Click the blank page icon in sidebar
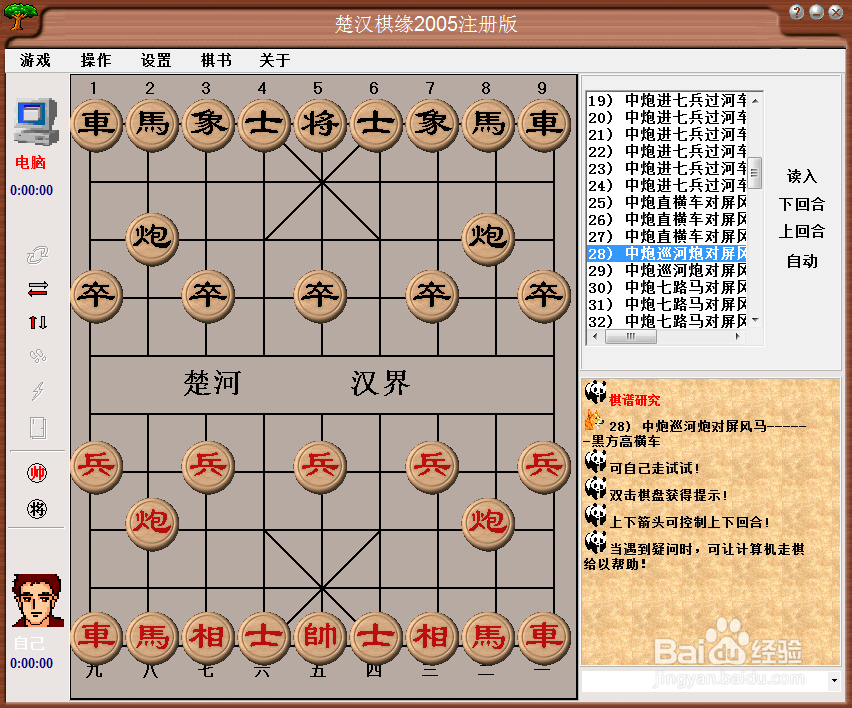 tap(37, 428)
